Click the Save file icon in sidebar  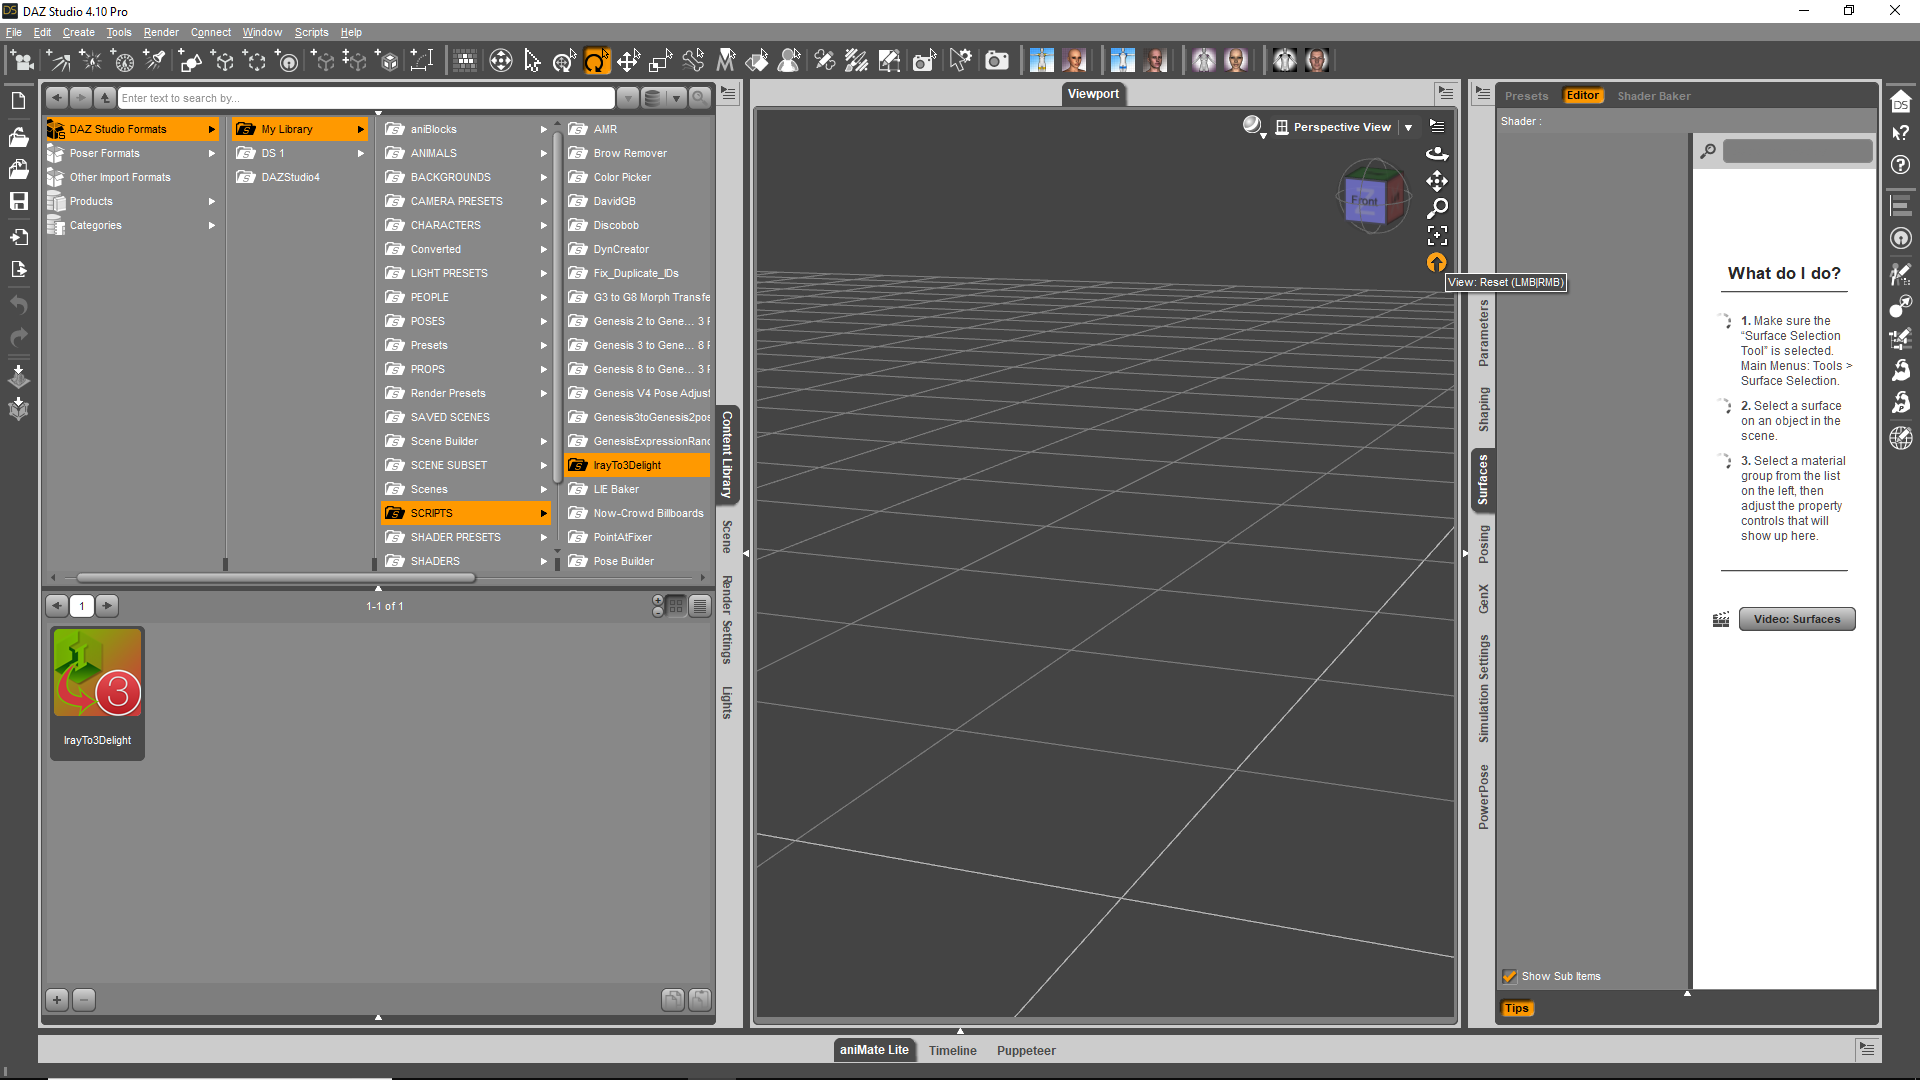tap(18, 201)
